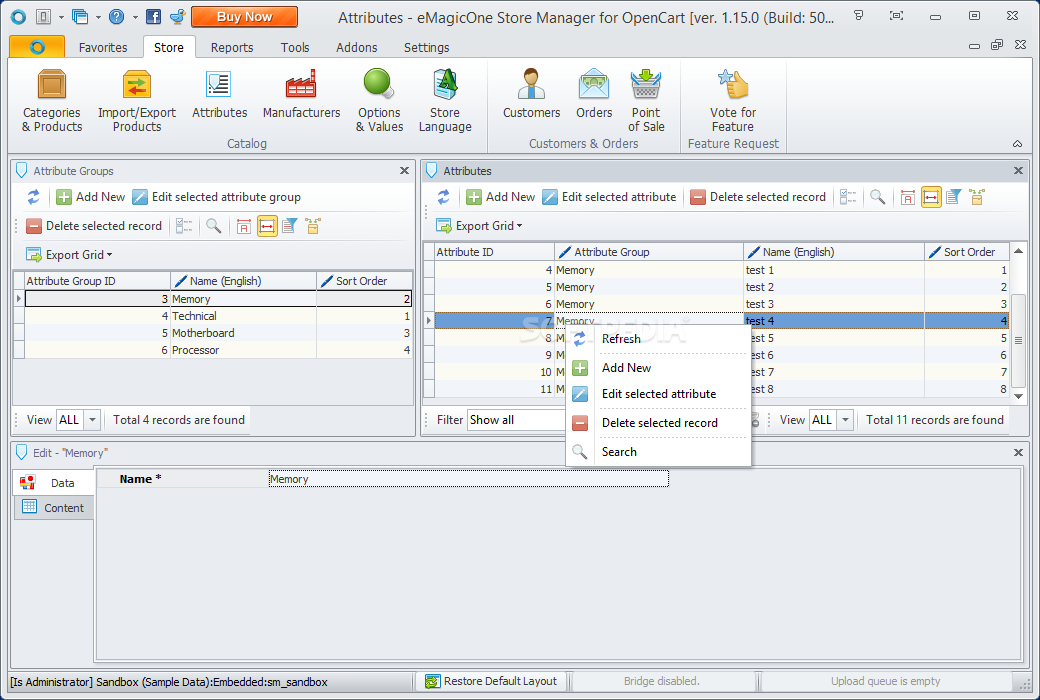Click search magnifier in Attributes toolbar

coord(878,197)
